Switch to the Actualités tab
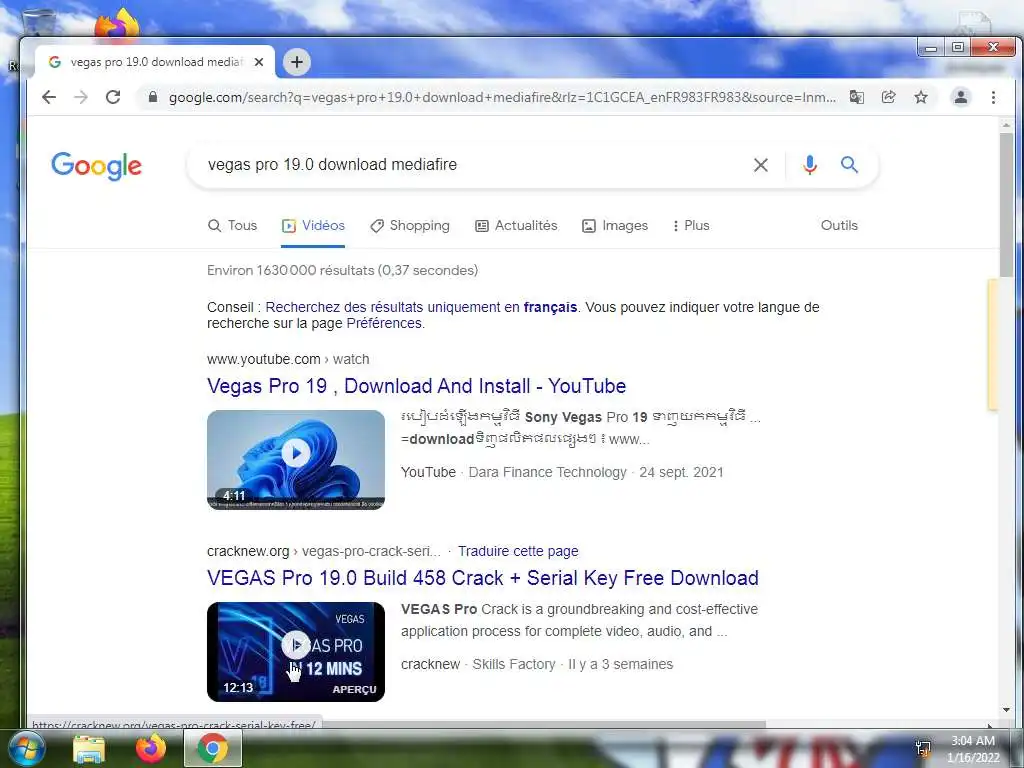 517,225
